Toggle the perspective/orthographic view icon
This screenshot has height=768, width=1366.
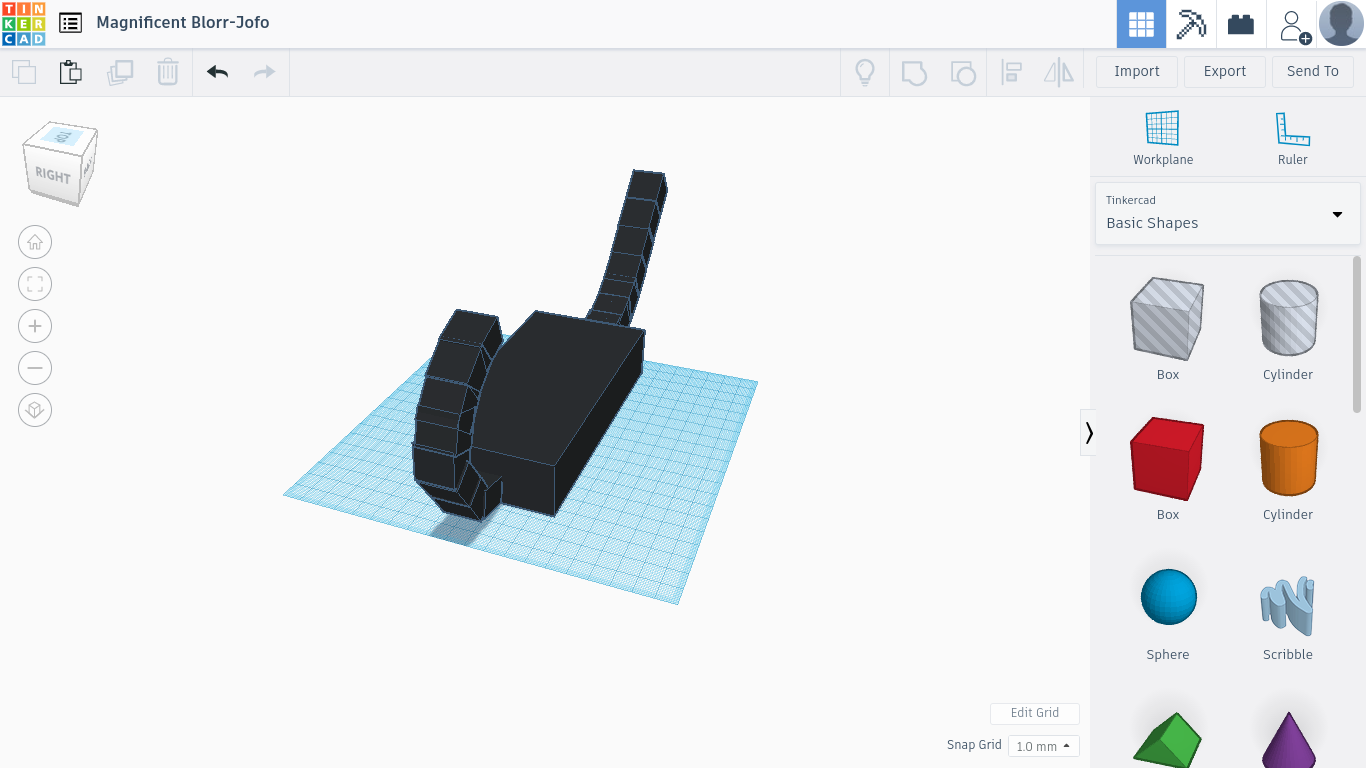point(35,410)
